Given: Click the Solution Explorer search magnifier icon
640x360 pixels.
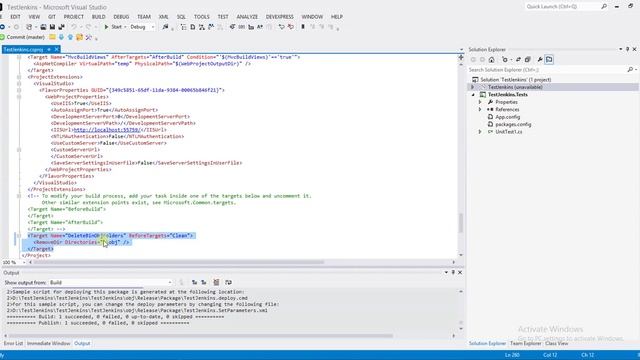Looking at the screenshot, I should [630, 70].
